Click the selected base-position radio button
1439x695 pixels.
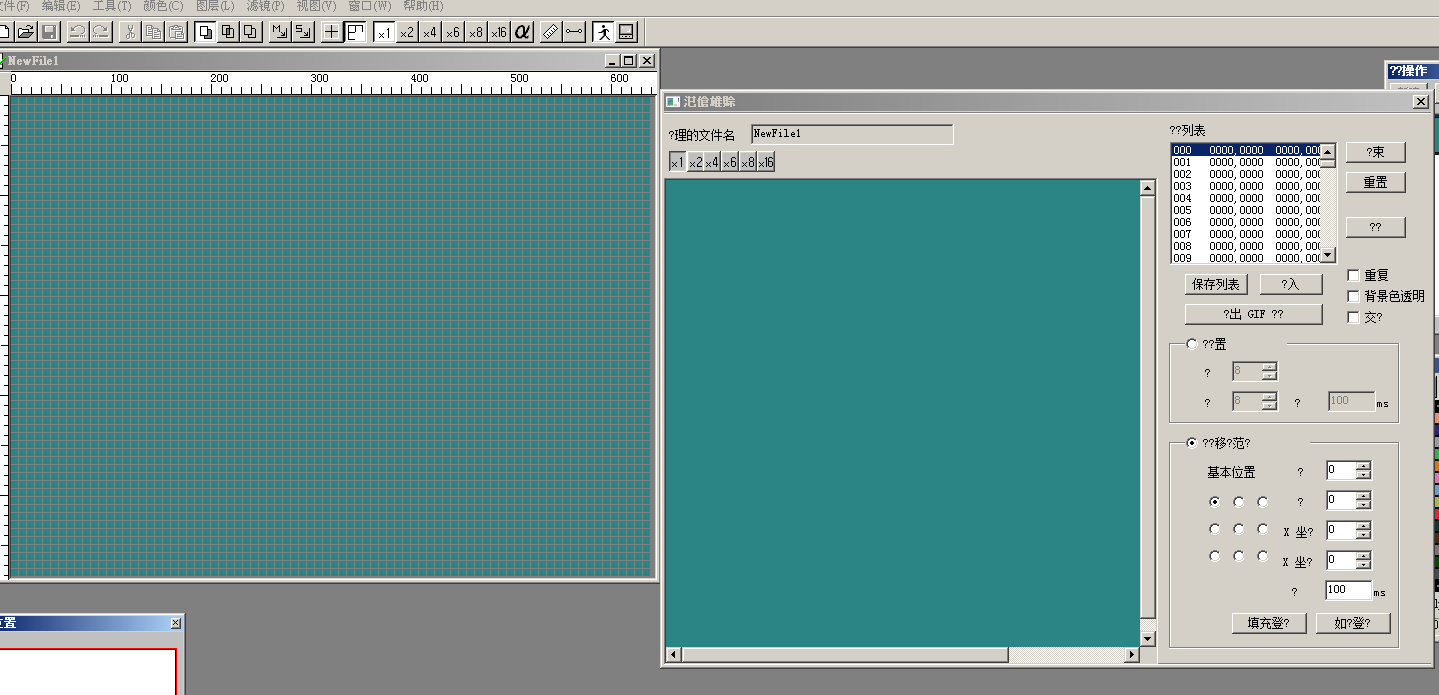coord(1215,502)
